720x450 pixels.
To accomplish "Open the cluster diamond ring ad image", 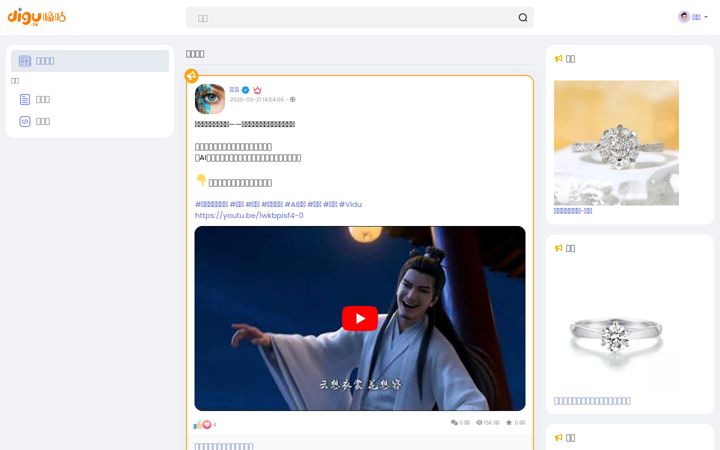I will point(616,143).
